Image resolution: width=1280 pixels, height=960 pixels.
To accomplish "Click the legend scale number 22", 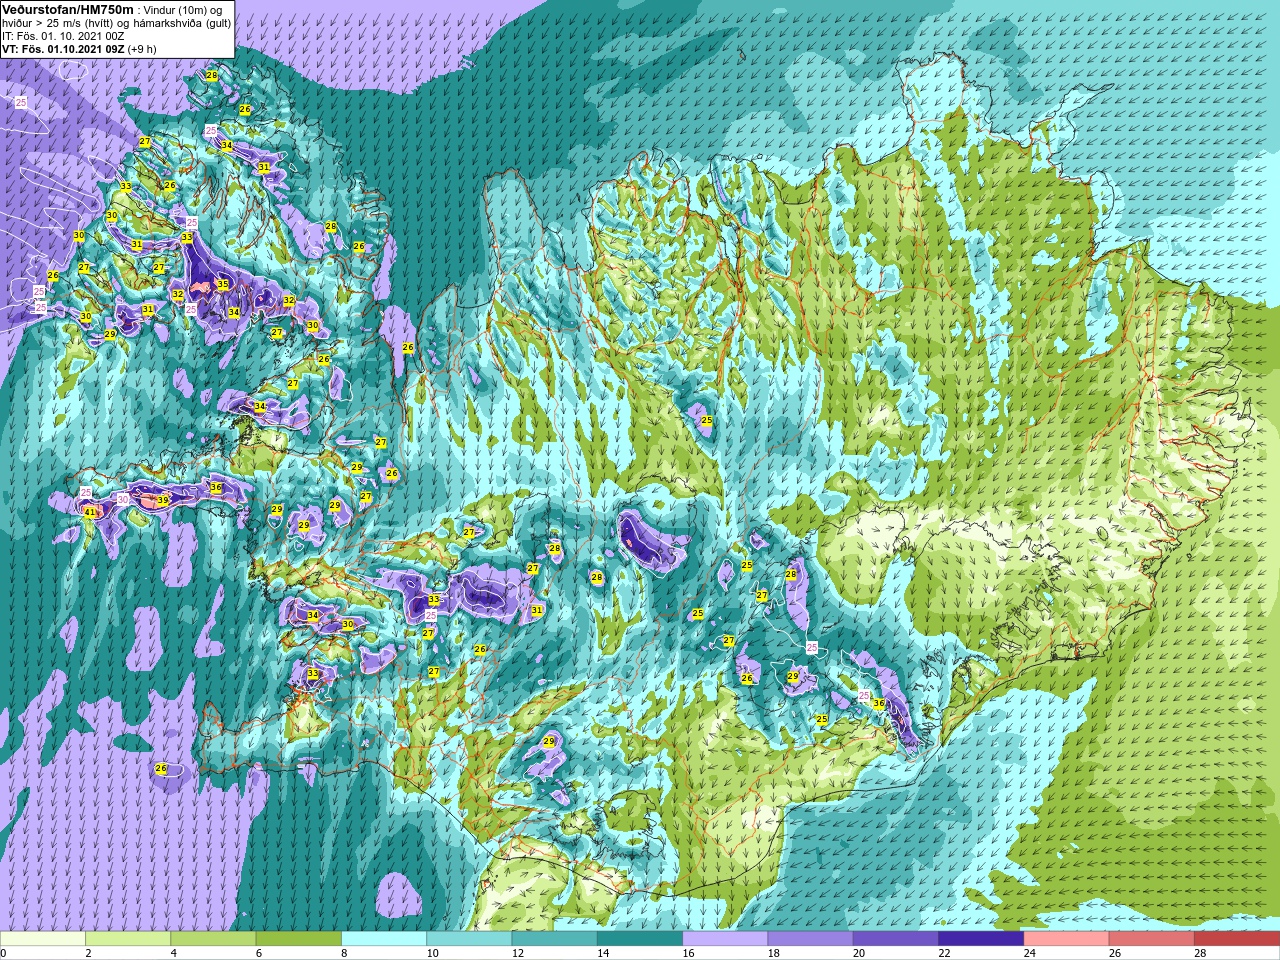I will tap(944, 953).
